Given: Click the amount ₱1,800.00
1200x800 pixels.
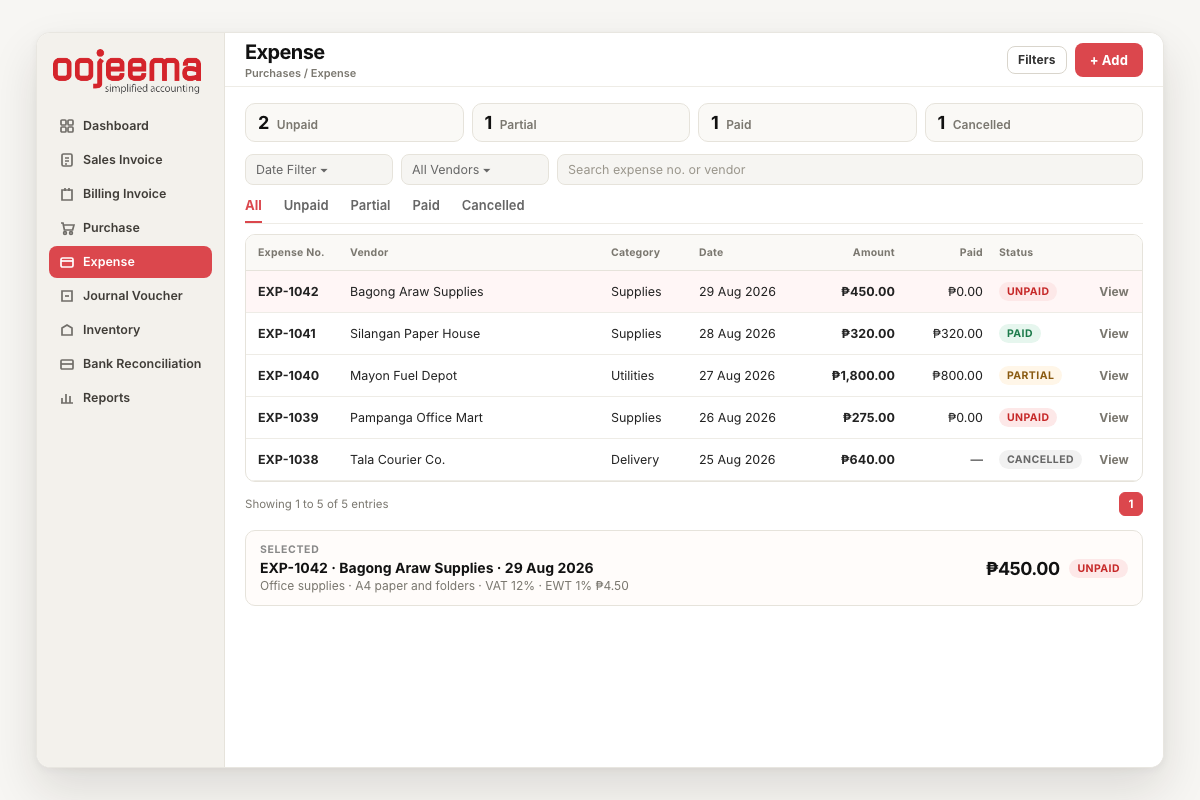Looking at the screenshot, I should point(863,376).
